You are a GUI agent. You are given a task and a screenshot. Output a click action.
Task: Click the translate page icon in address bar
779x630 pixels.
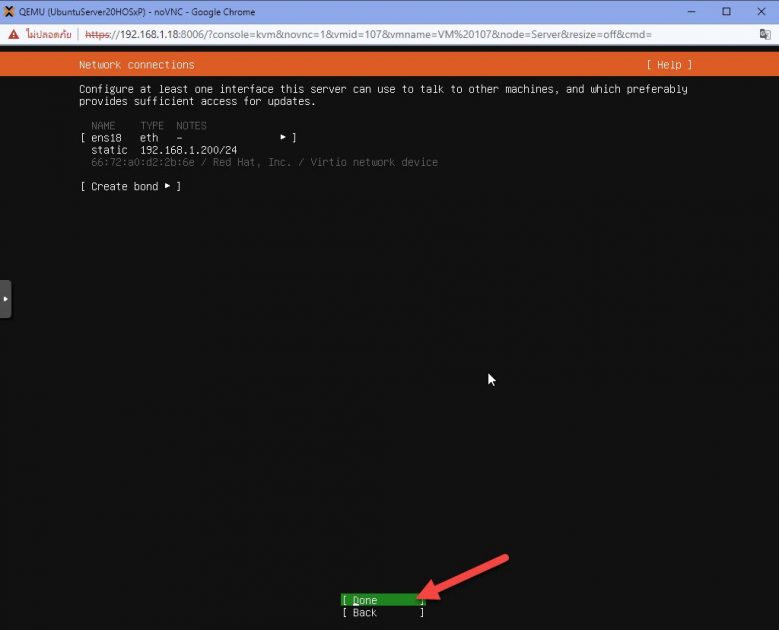[765, 34]
